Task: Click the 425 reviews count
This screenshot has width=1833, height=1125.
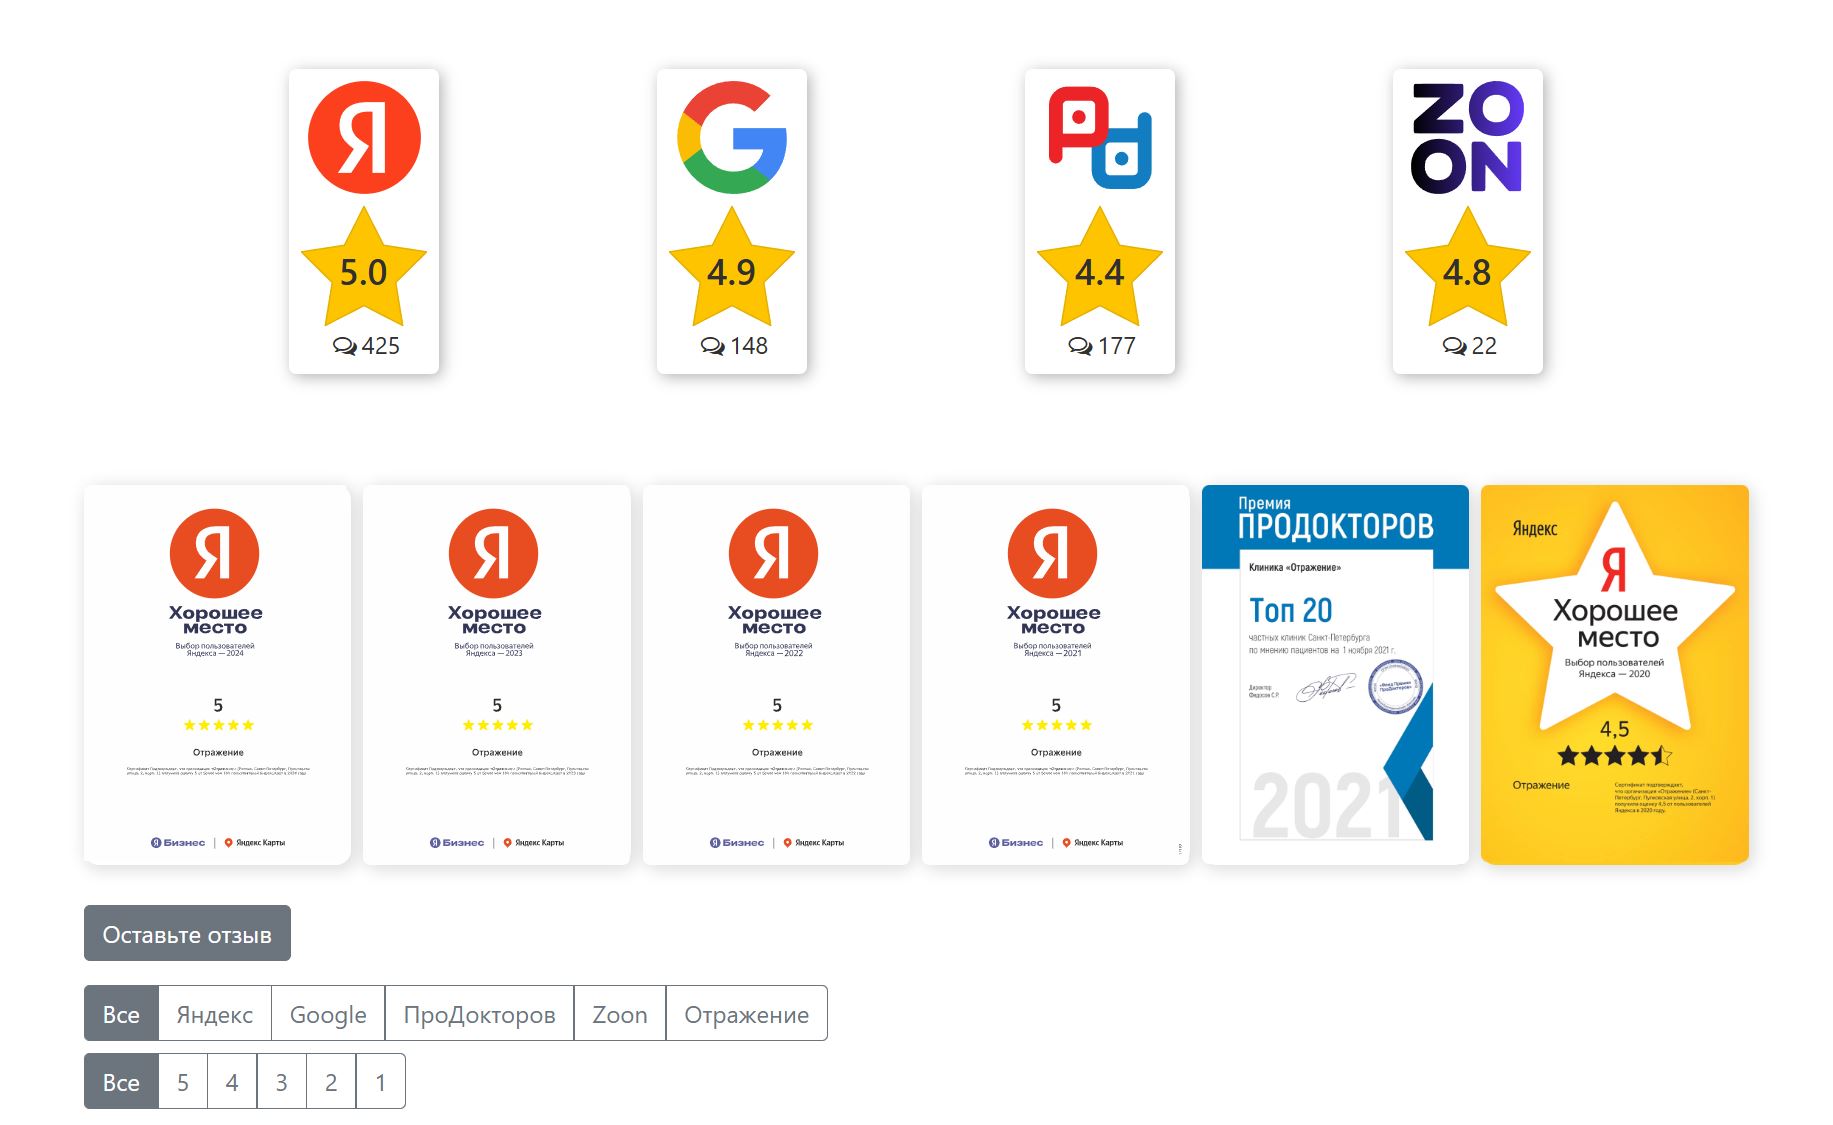Action: coord(366,346)
